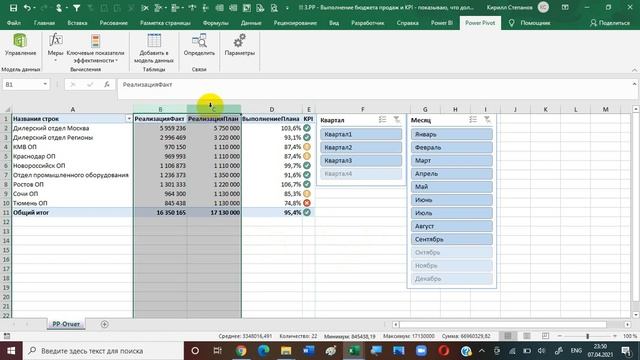This screenshot has height=360, width=640.
Task: Open Windows Start menu
Action: (x=11, y=351)
